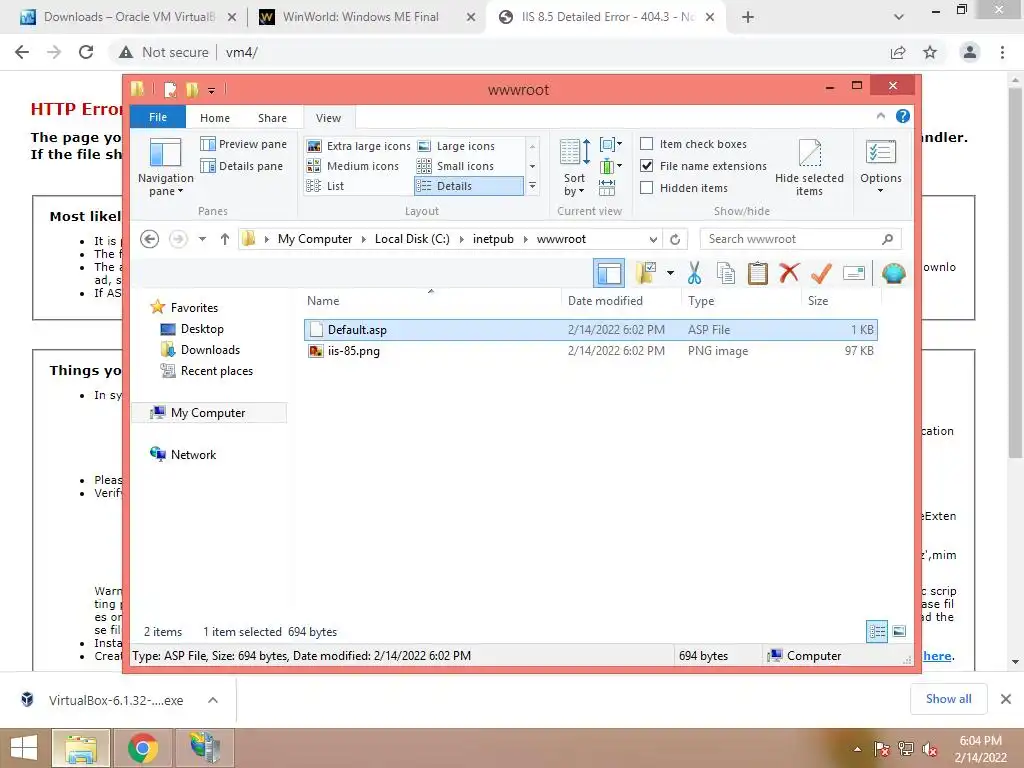Viewport: 1024px width, 768px height.
Task: Expand the layout gallery more arrow
Action: coord(532,186)
